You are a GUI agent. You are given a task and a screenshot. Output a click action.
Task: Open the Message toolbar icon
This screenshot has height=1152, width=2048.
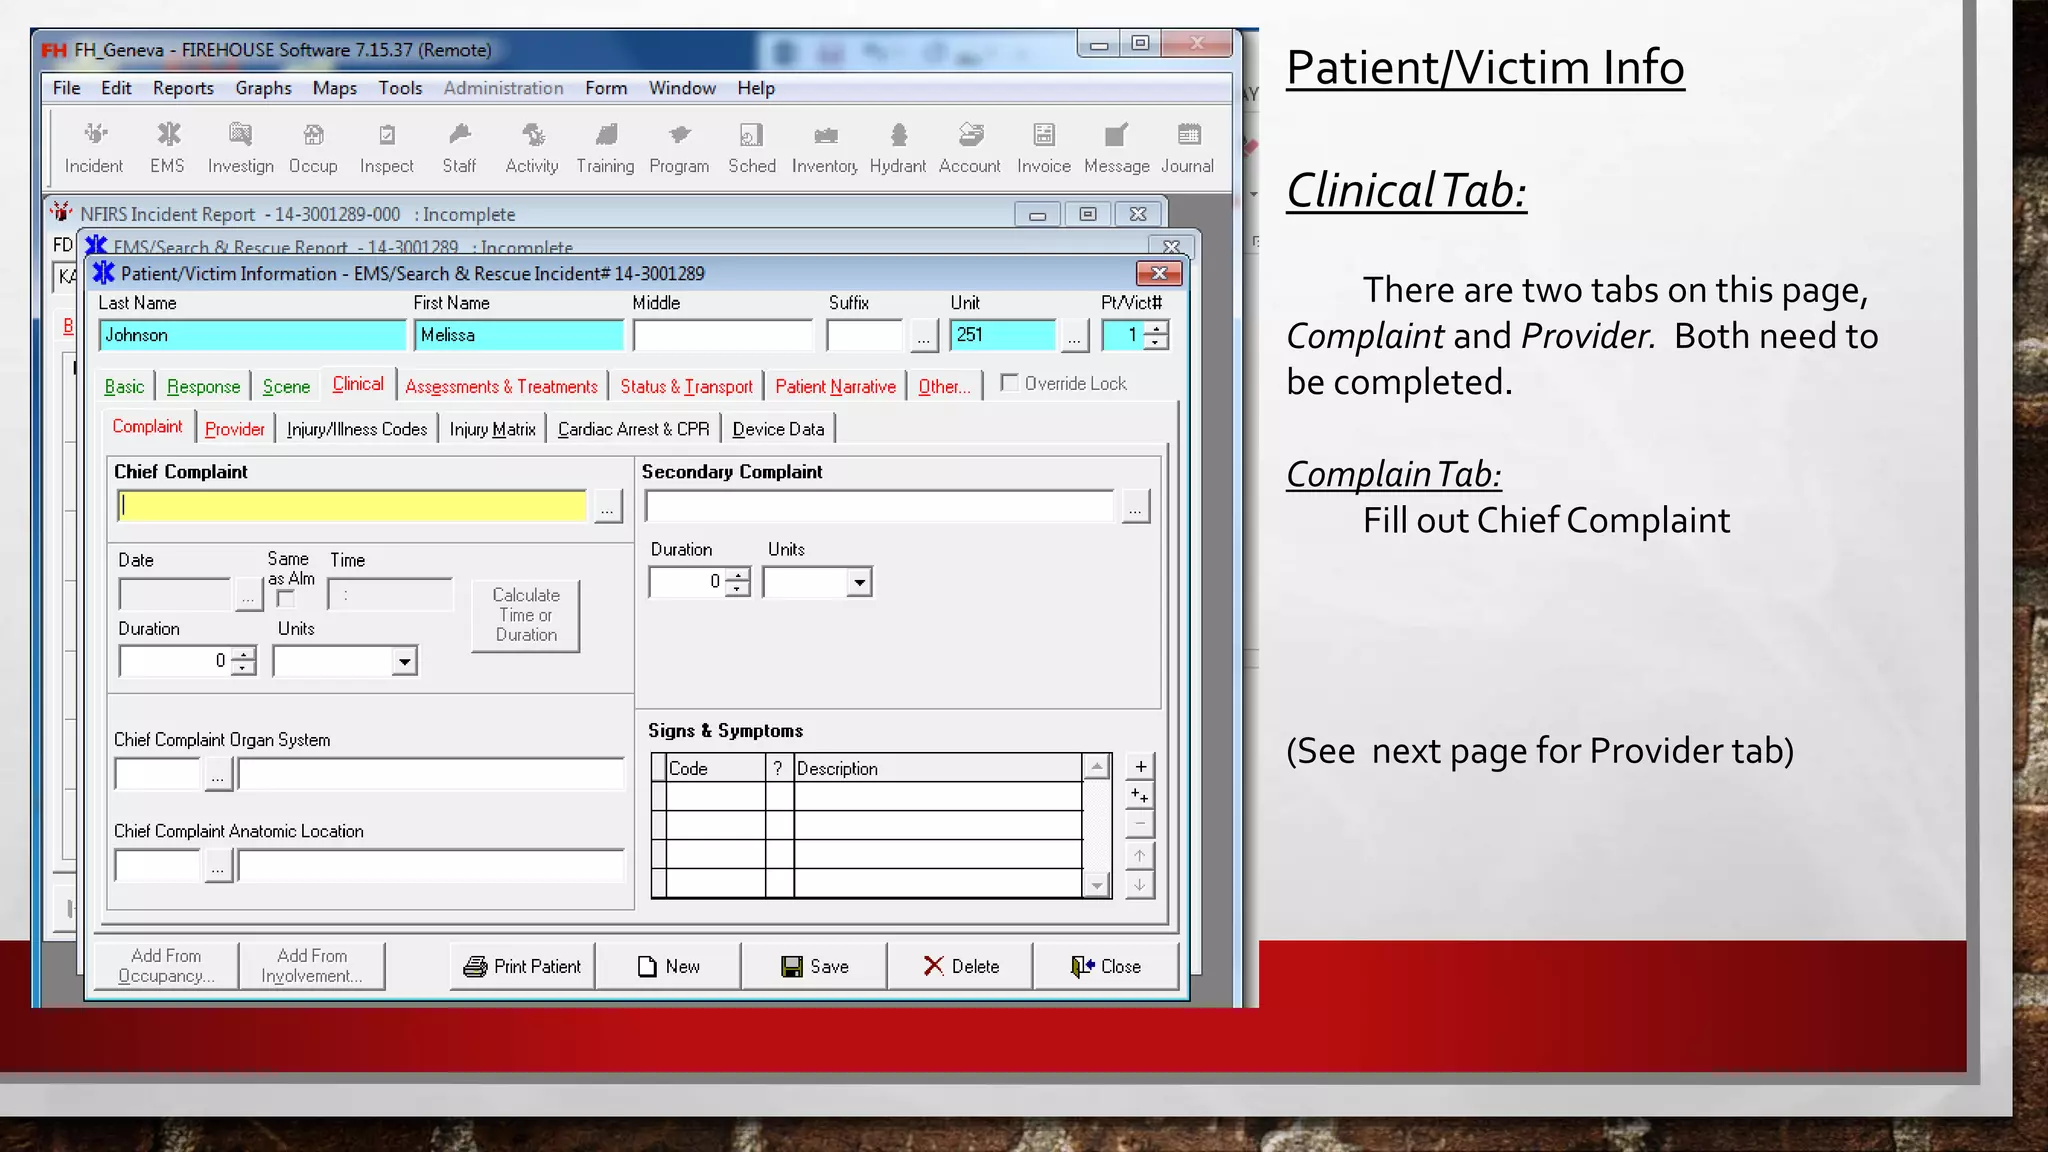point(1117,148)
